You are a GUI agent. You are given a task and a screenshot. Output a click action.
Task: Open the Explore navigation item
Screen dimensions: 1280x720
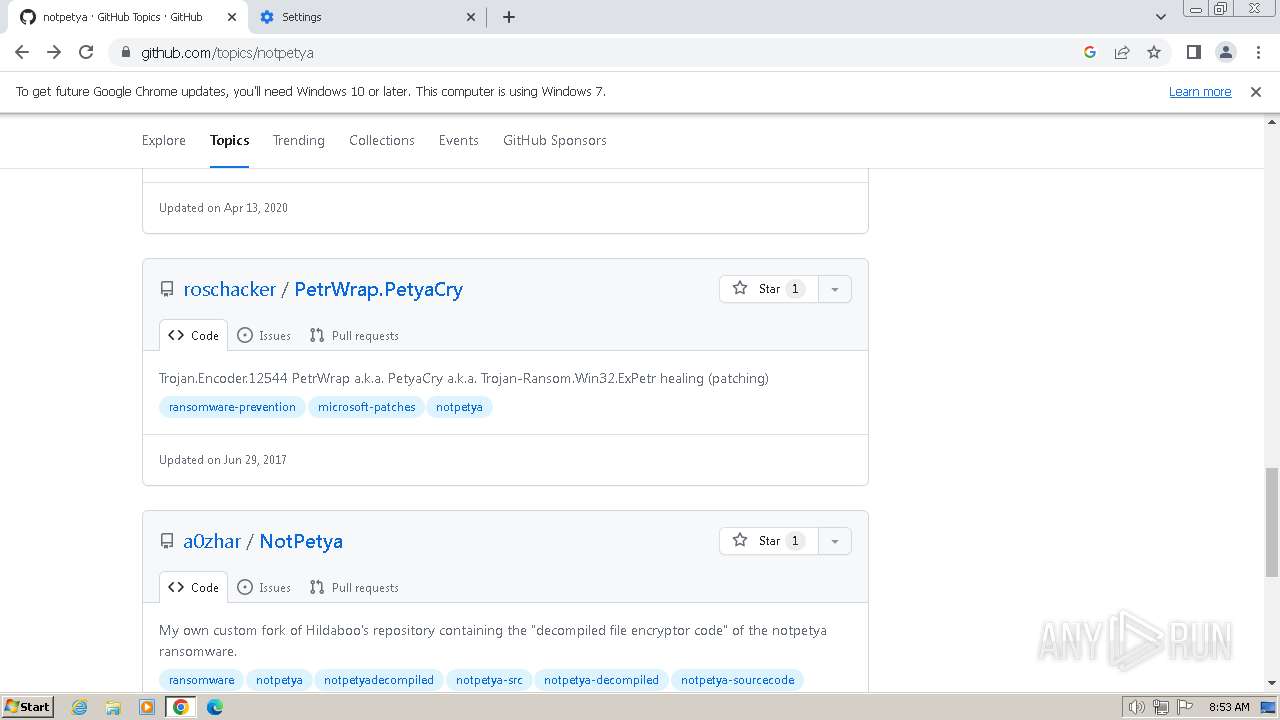click(x=164, y=140)
